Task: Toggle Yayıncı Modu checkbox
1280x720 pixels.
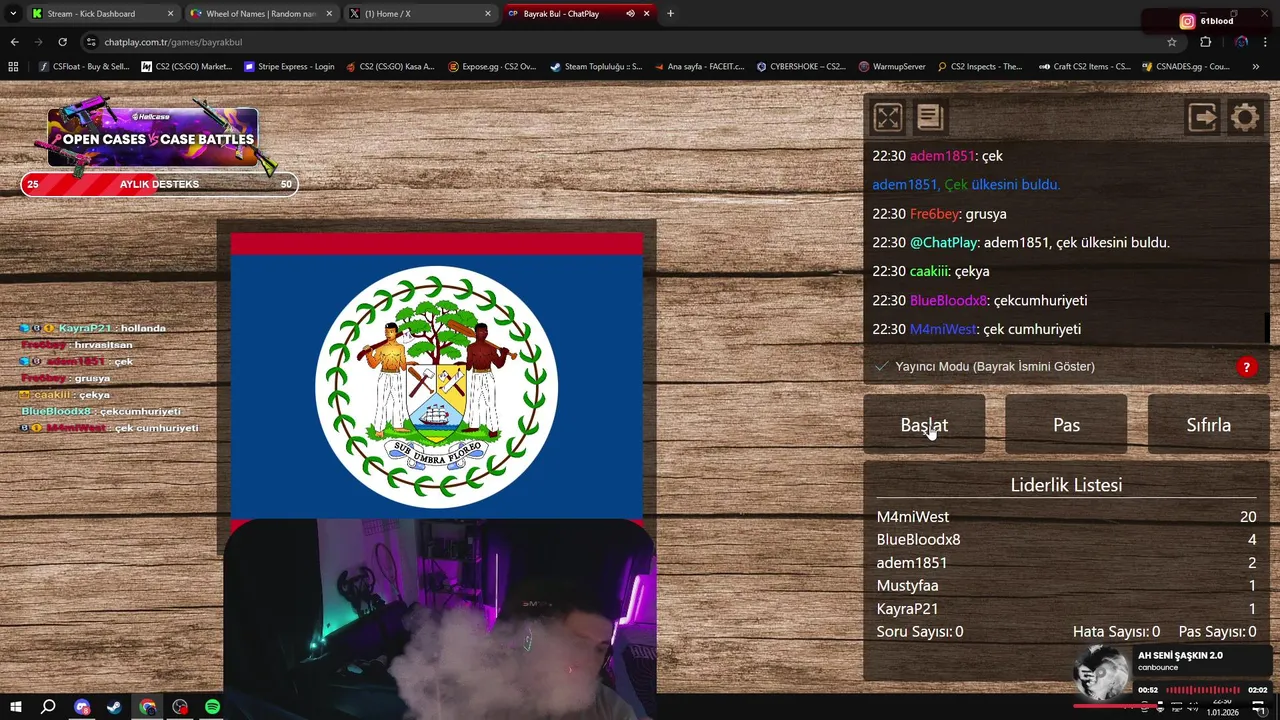Action: coord(881,366)
